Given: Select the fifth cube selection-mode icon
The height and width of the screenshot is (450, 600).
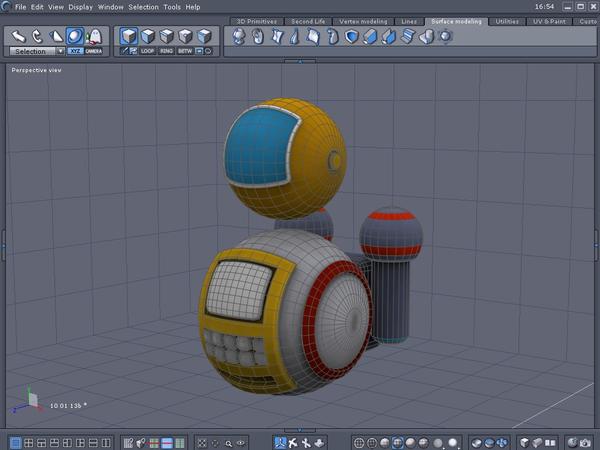Looking at the screenshot, I should [204, 37].
